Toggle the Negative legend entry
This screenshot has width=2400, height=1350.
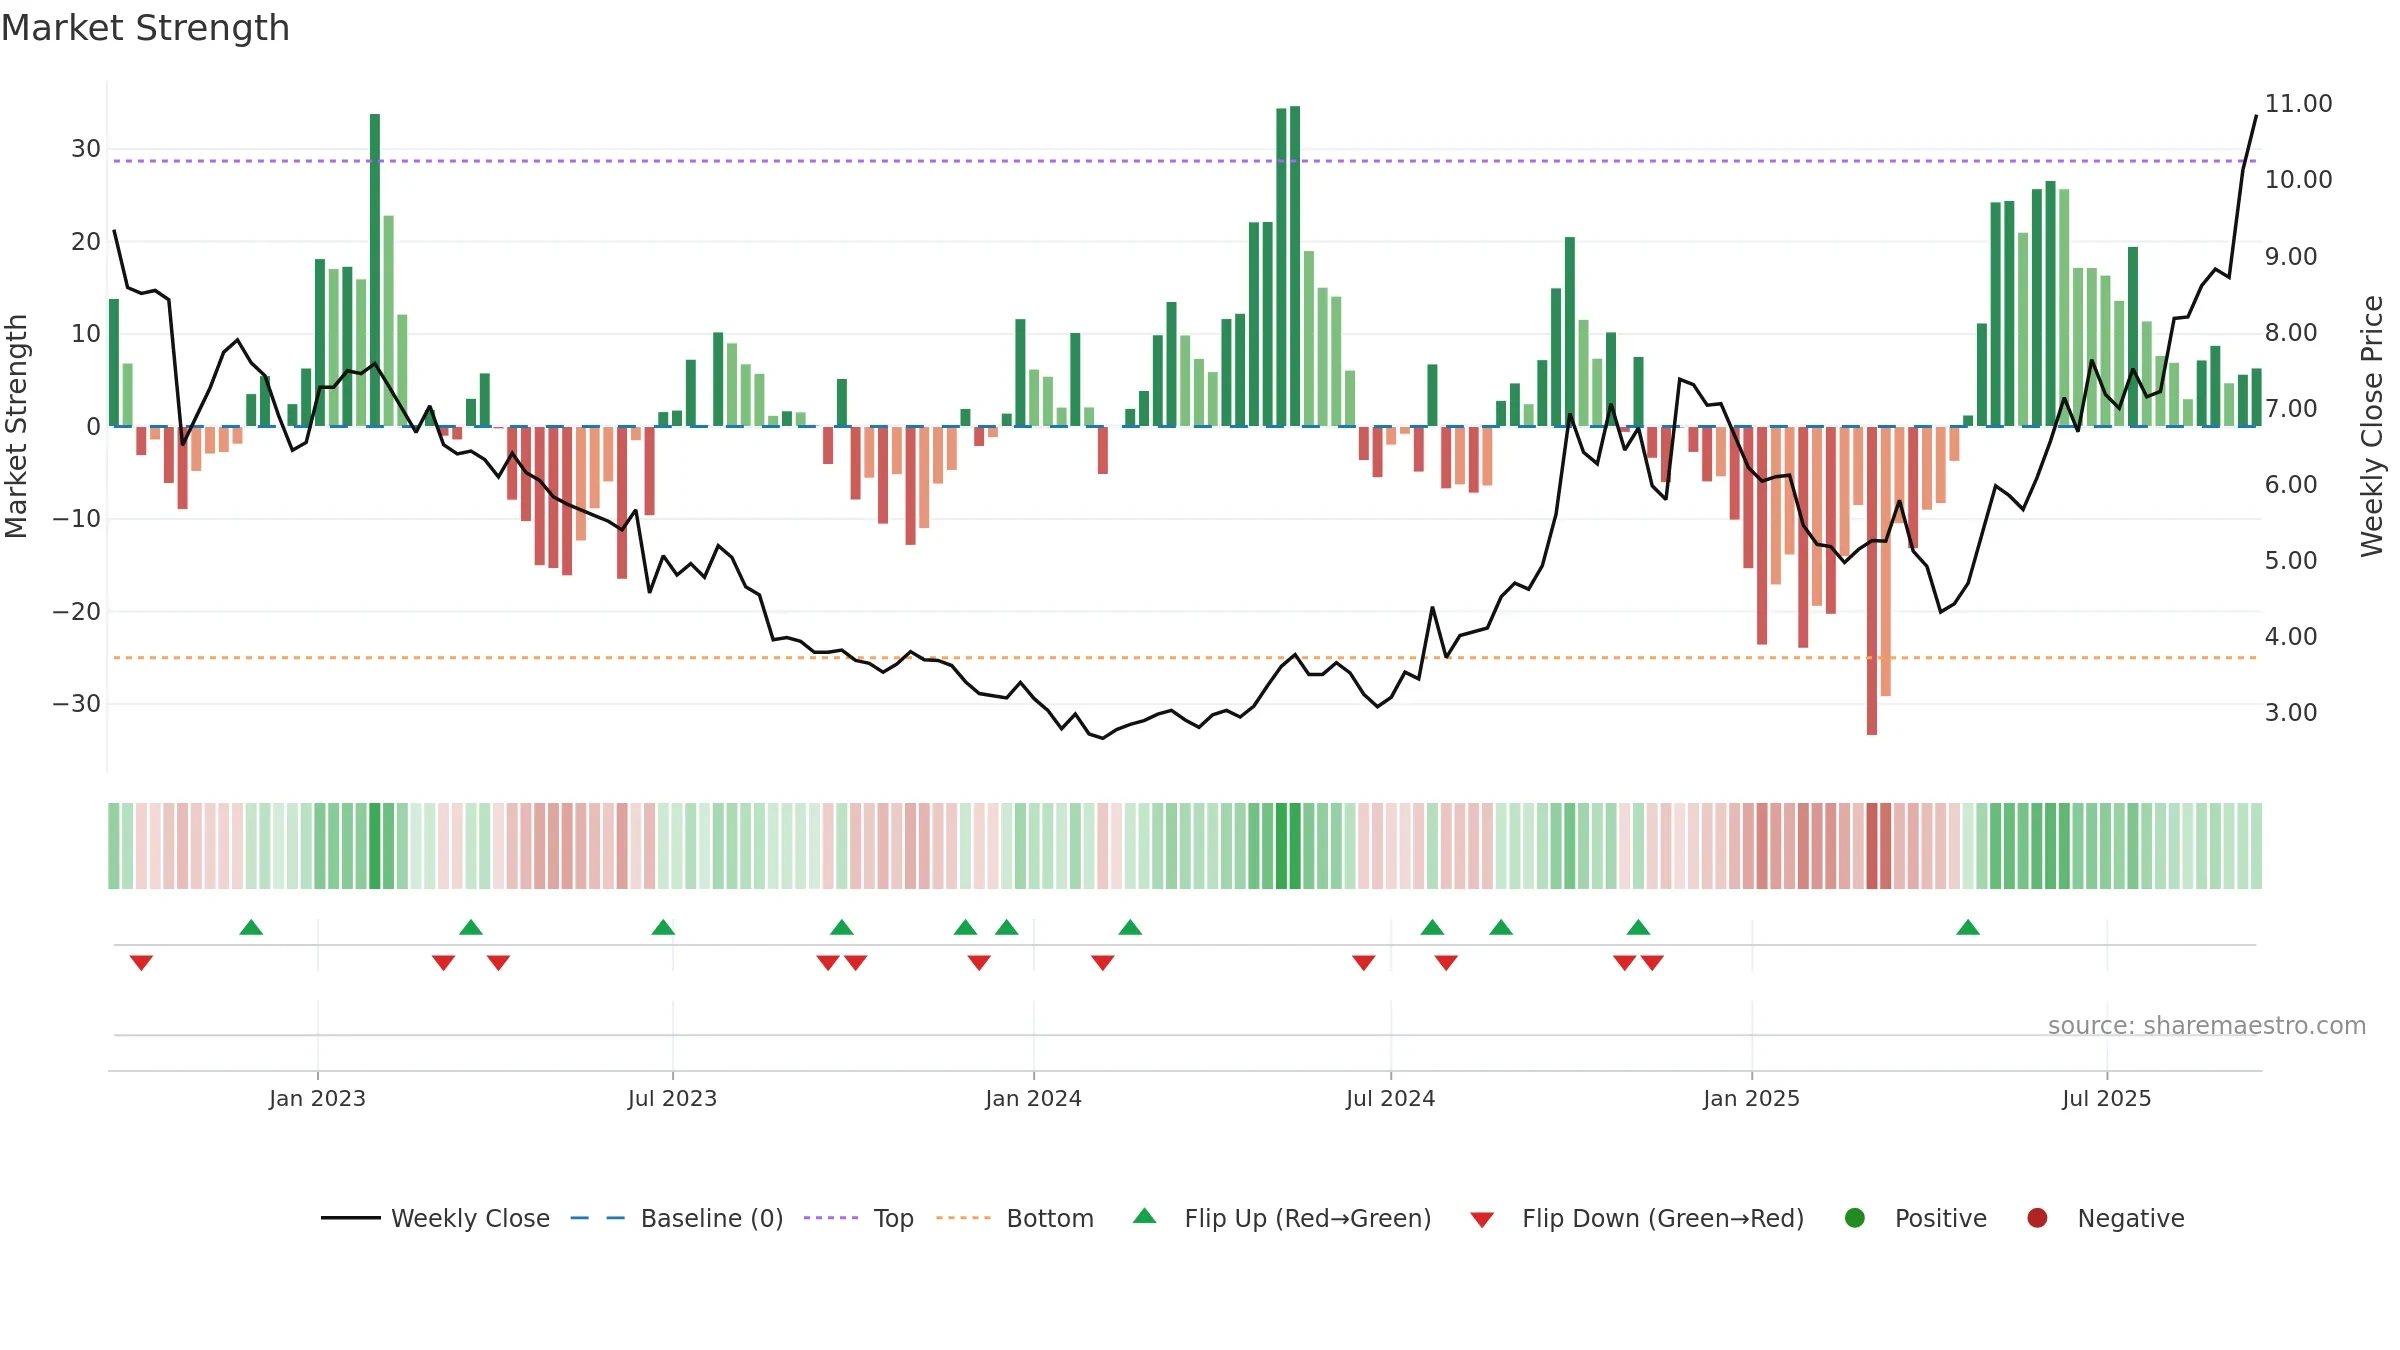2105,1218
